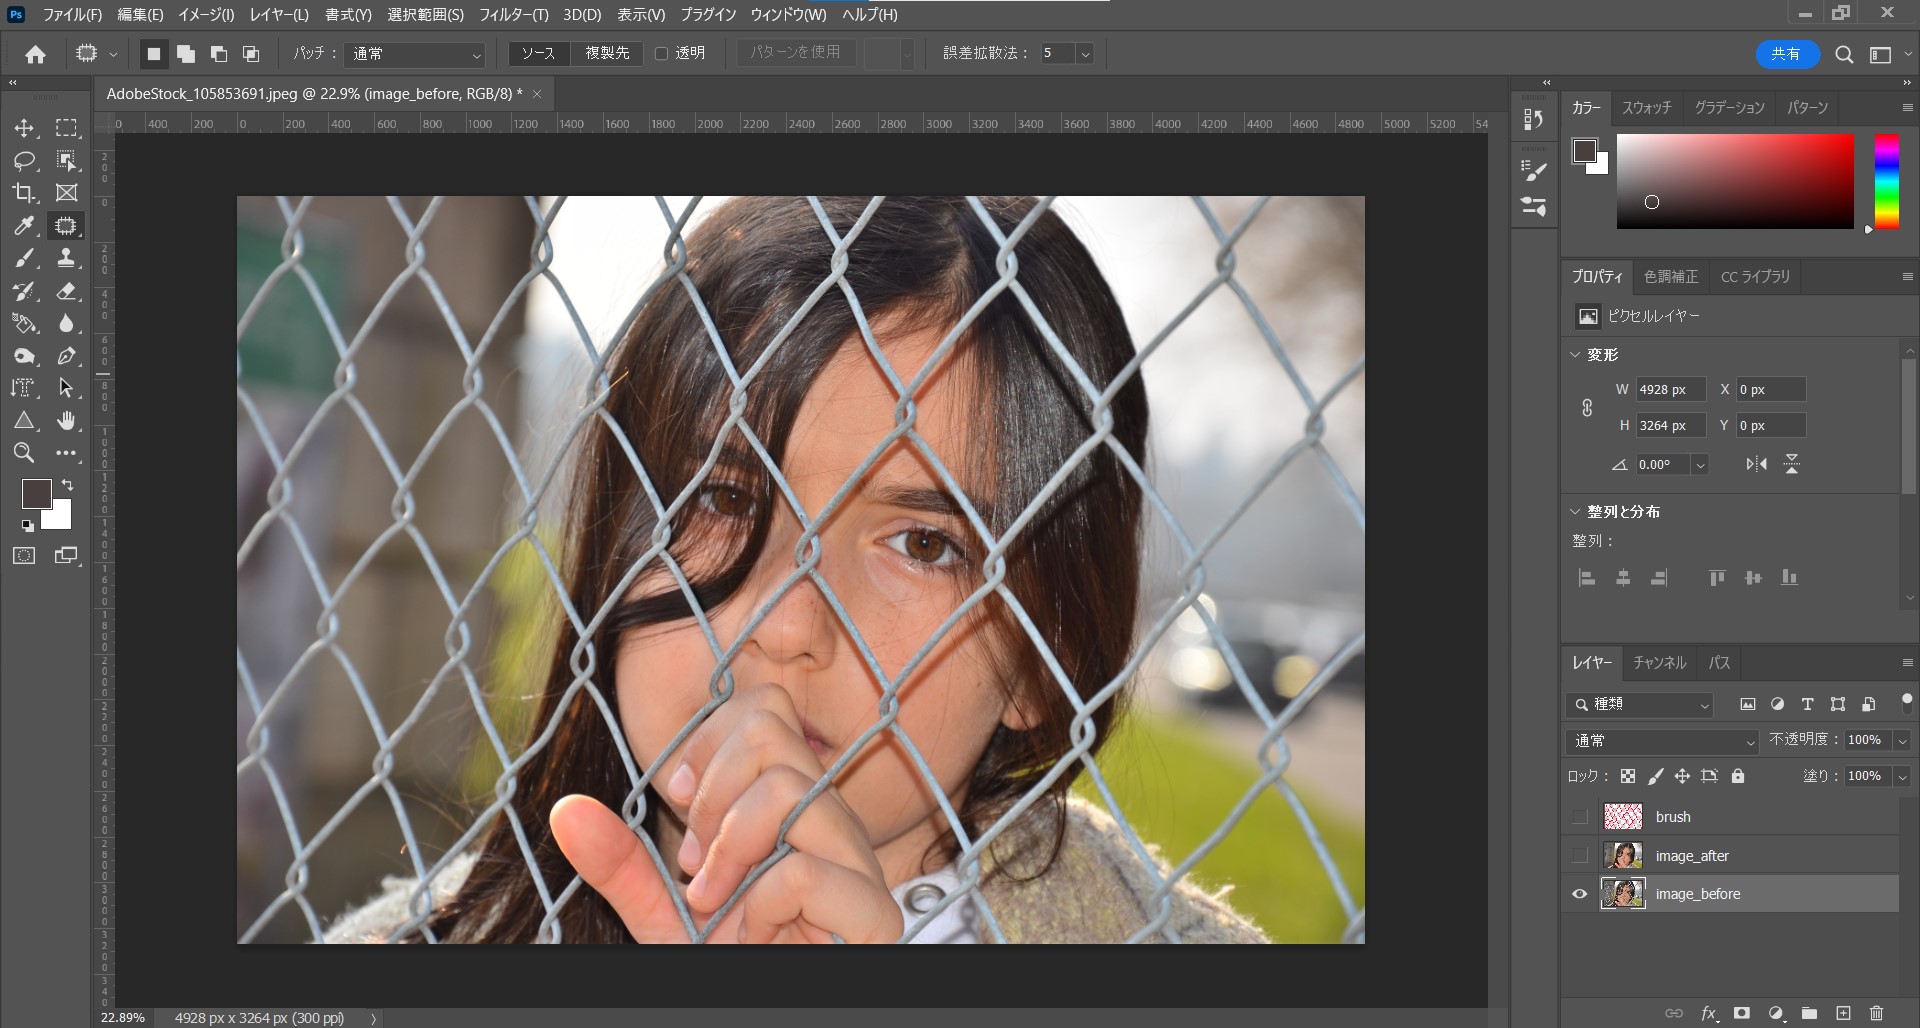Open the search magnifier icon

(x=1844, y=54)
